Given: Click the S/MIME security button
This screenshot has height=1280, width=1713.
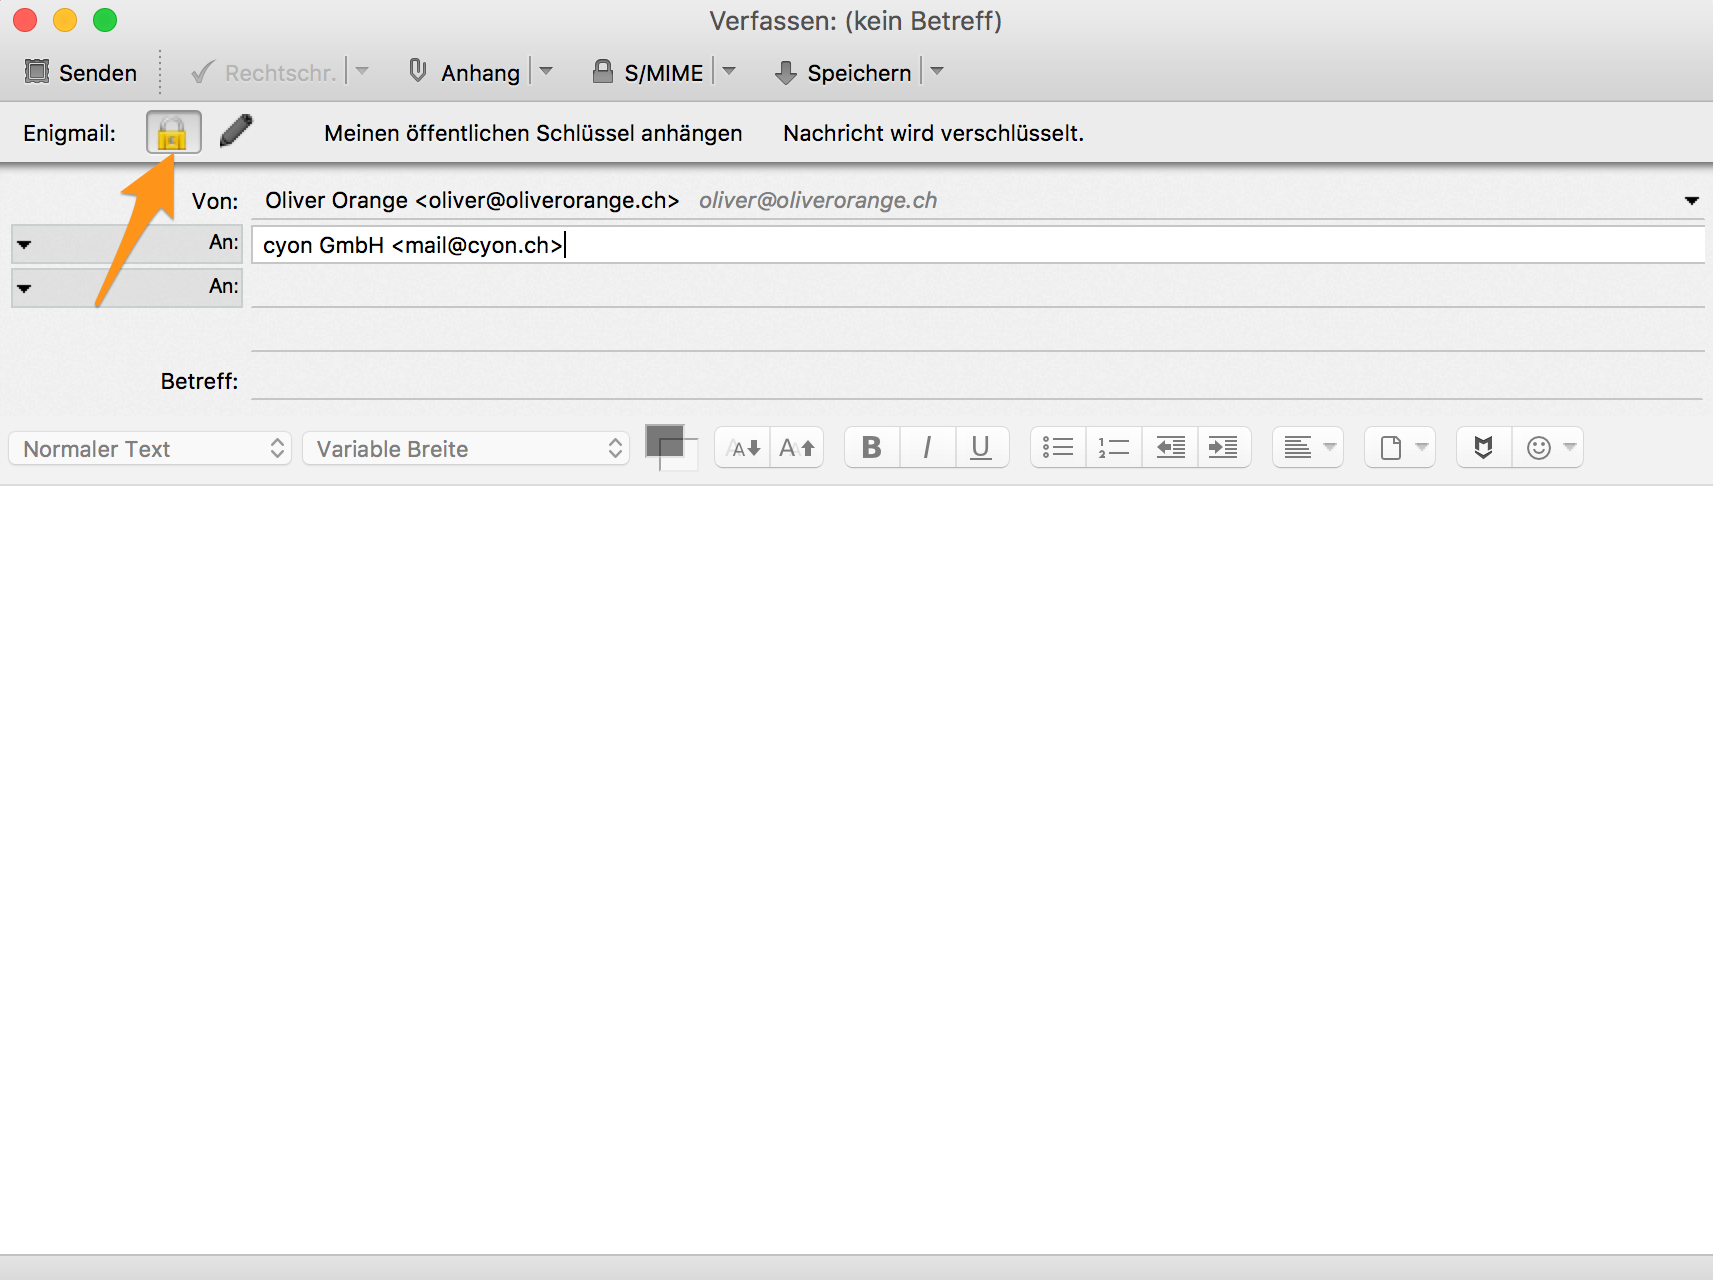Looking at the screenshot, I should coord(648,72).
